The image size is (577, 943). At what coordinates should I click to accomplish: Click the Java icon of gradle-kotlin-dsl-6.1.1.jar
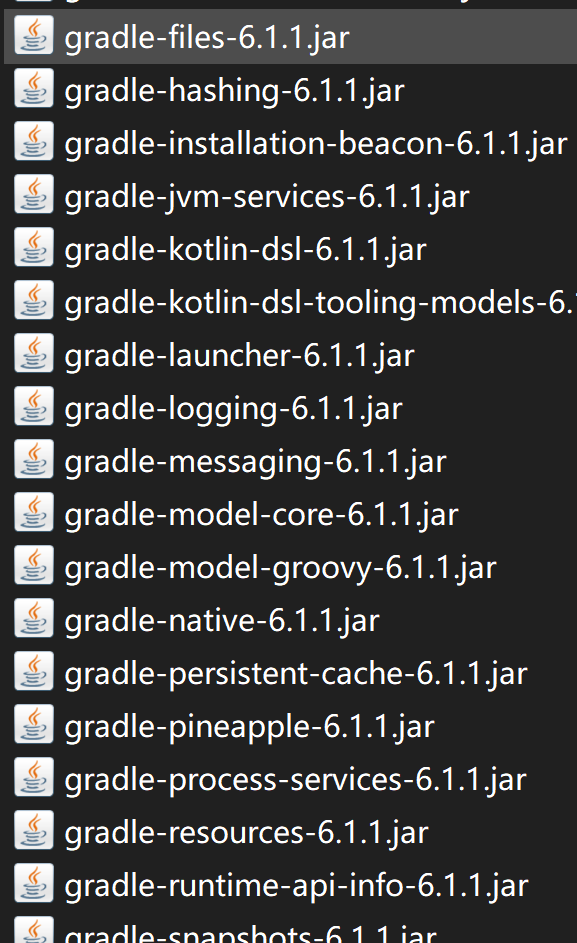pyautogui.click(x=34, y=247)
